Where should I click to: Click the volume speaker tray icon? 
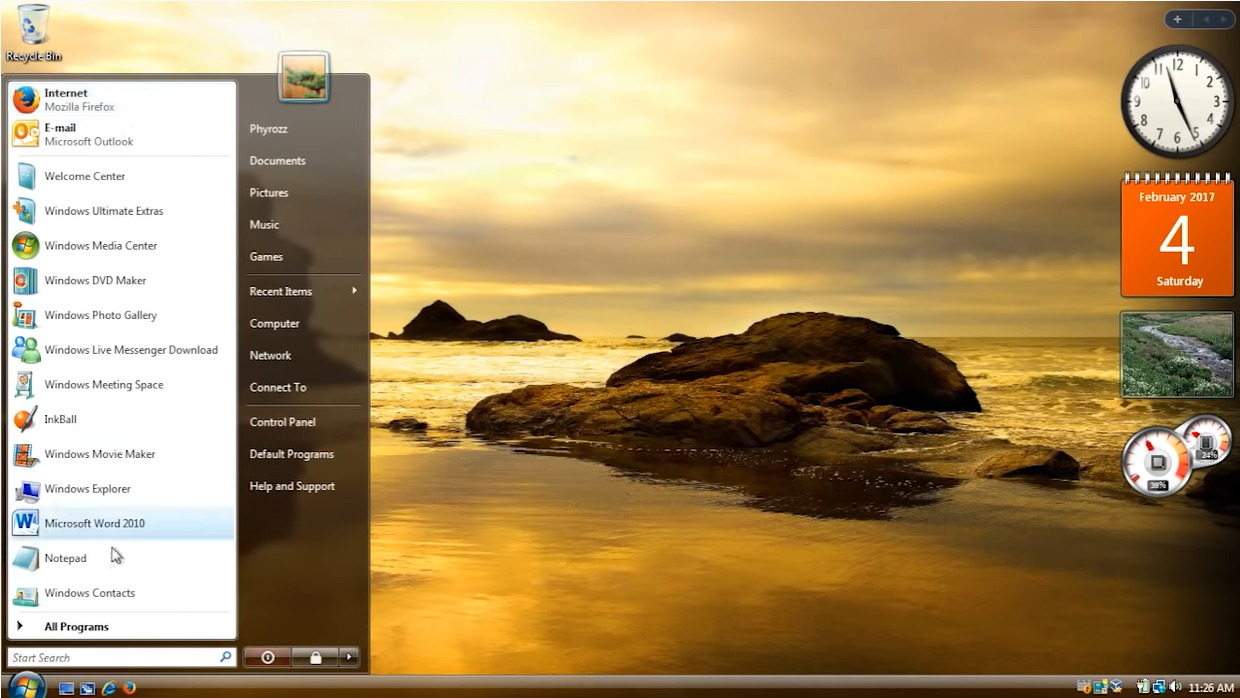click(1175, 687)
